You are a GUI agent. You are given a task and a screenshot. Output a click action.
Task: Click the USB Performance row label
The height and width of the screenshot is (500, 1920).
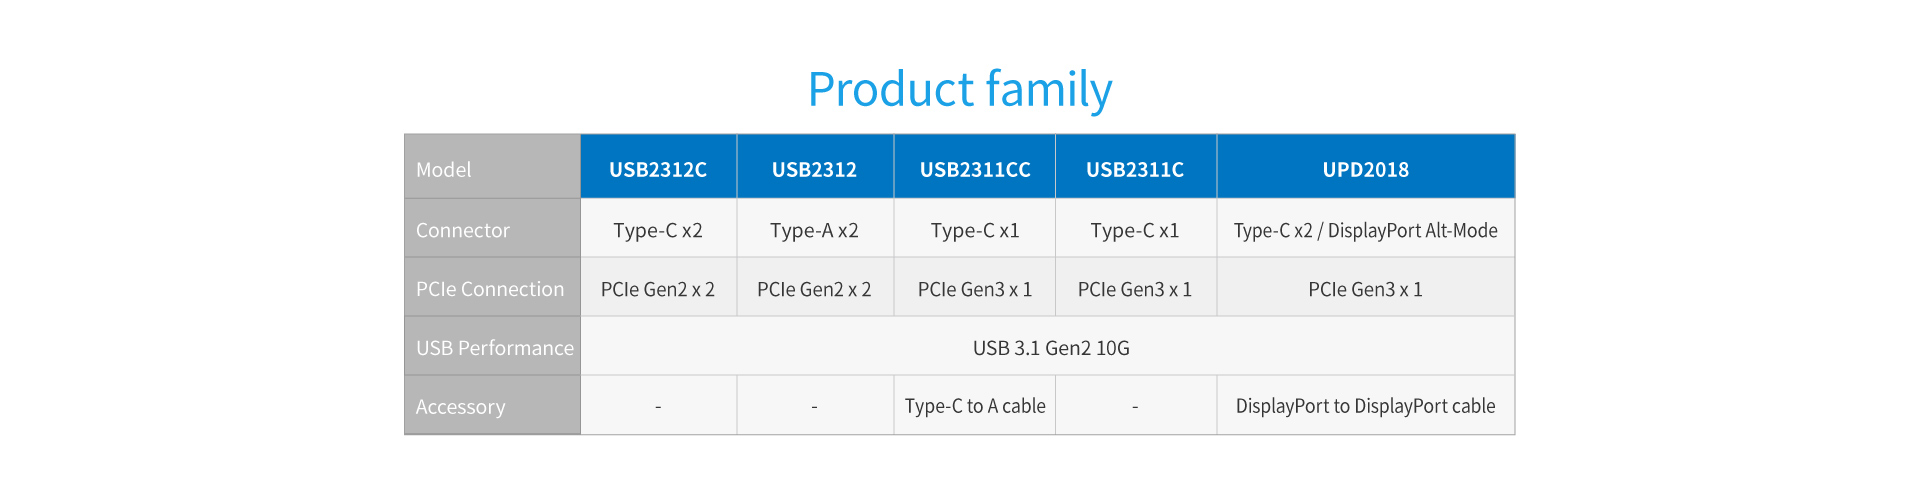492,346
